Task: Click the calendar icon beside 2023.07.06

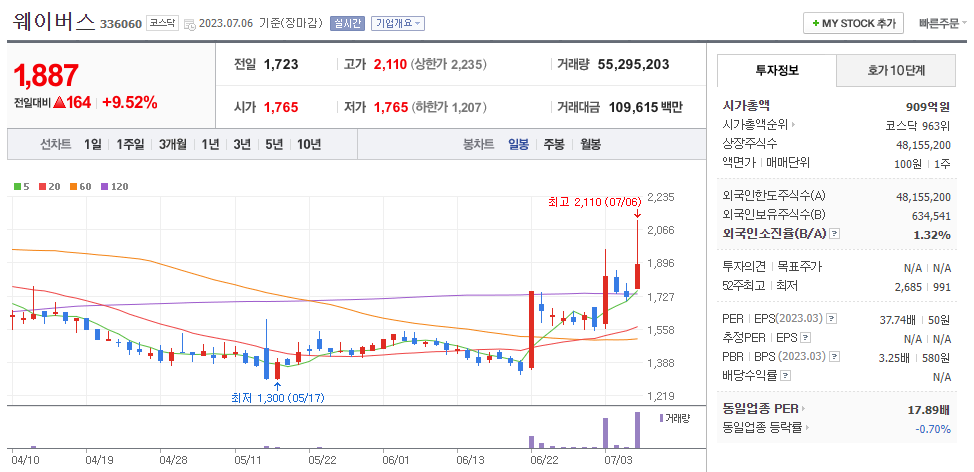Action: click(x=190, y=24)
